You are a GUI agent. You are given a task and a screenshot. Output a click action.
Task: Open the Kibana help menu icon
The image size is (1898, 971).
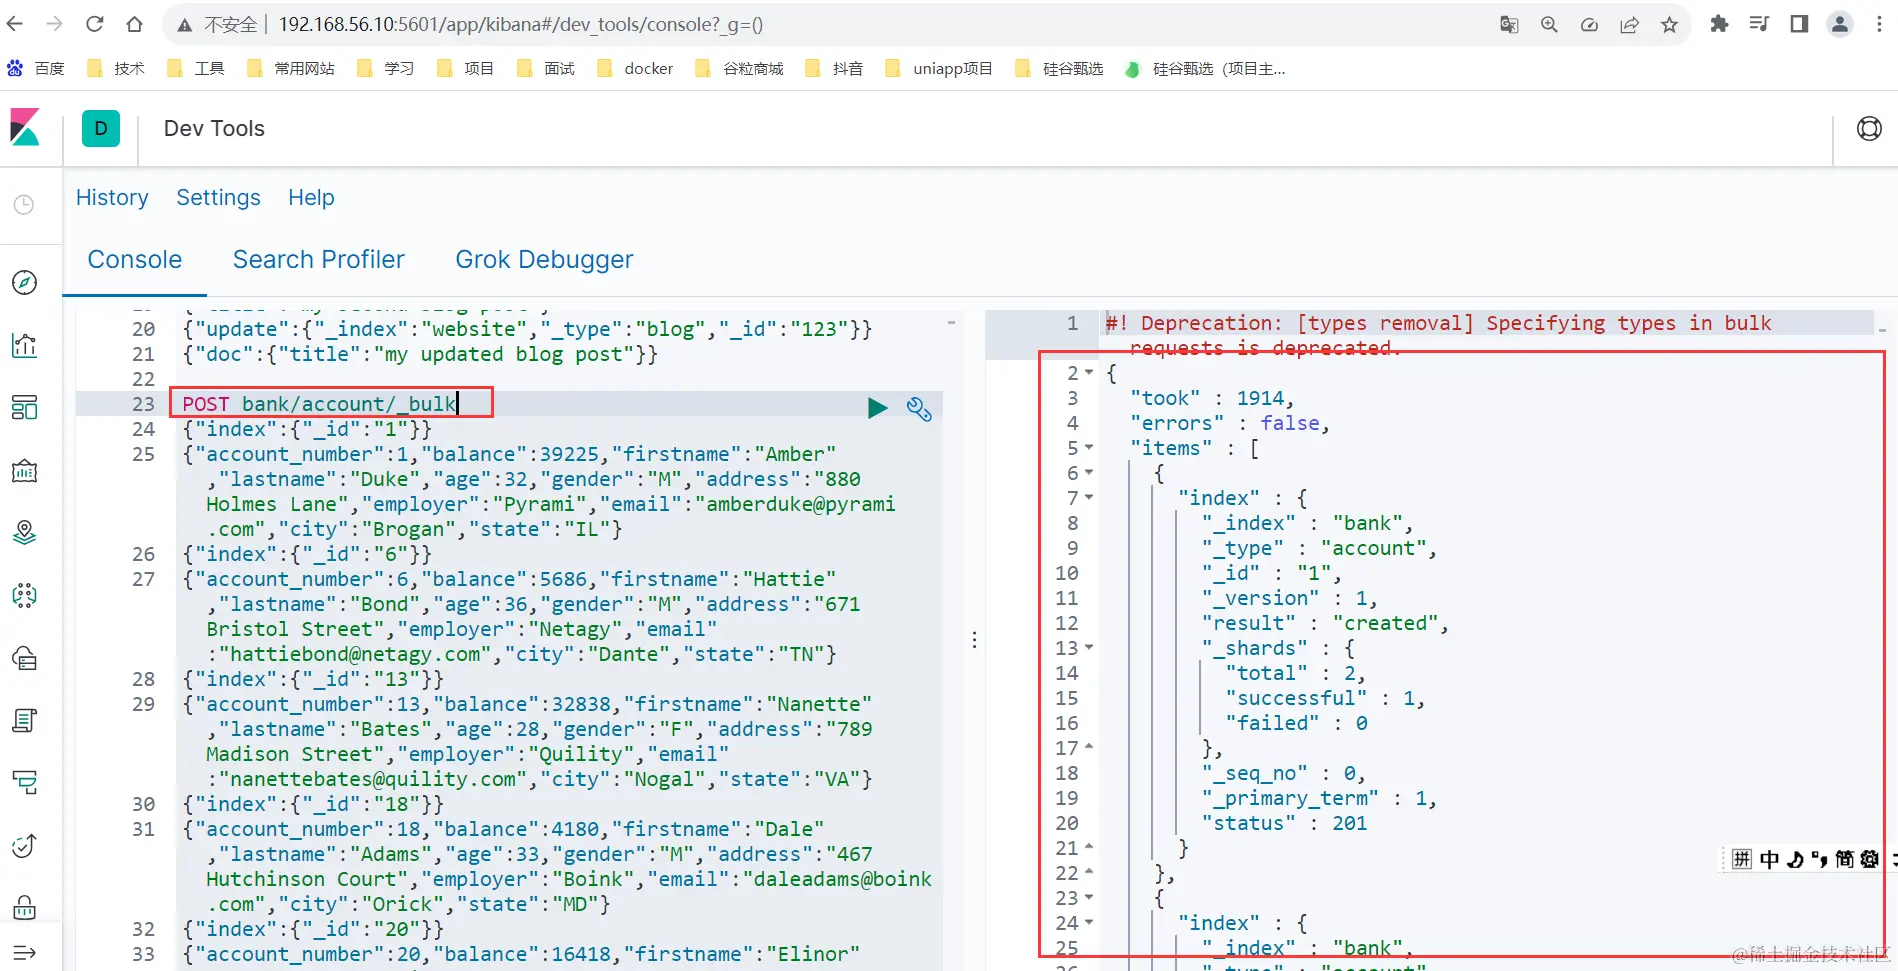click(1869, 128)
